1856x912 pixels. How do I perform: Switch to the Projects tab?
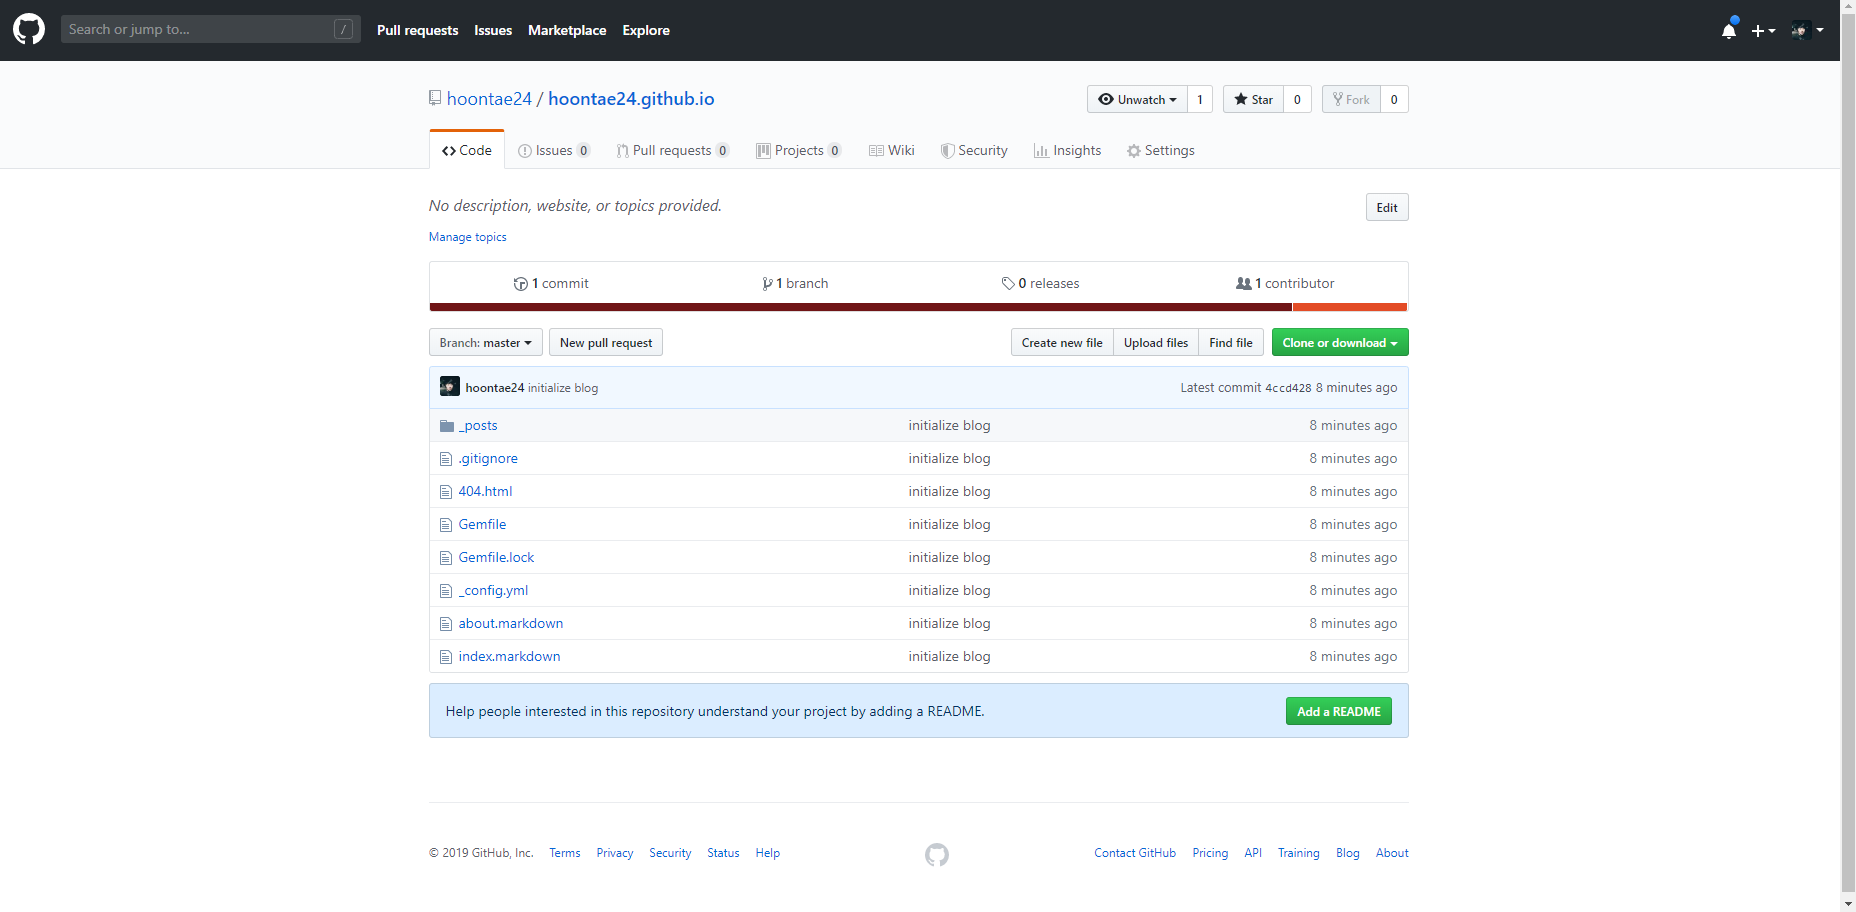click(x=799, y=150)
